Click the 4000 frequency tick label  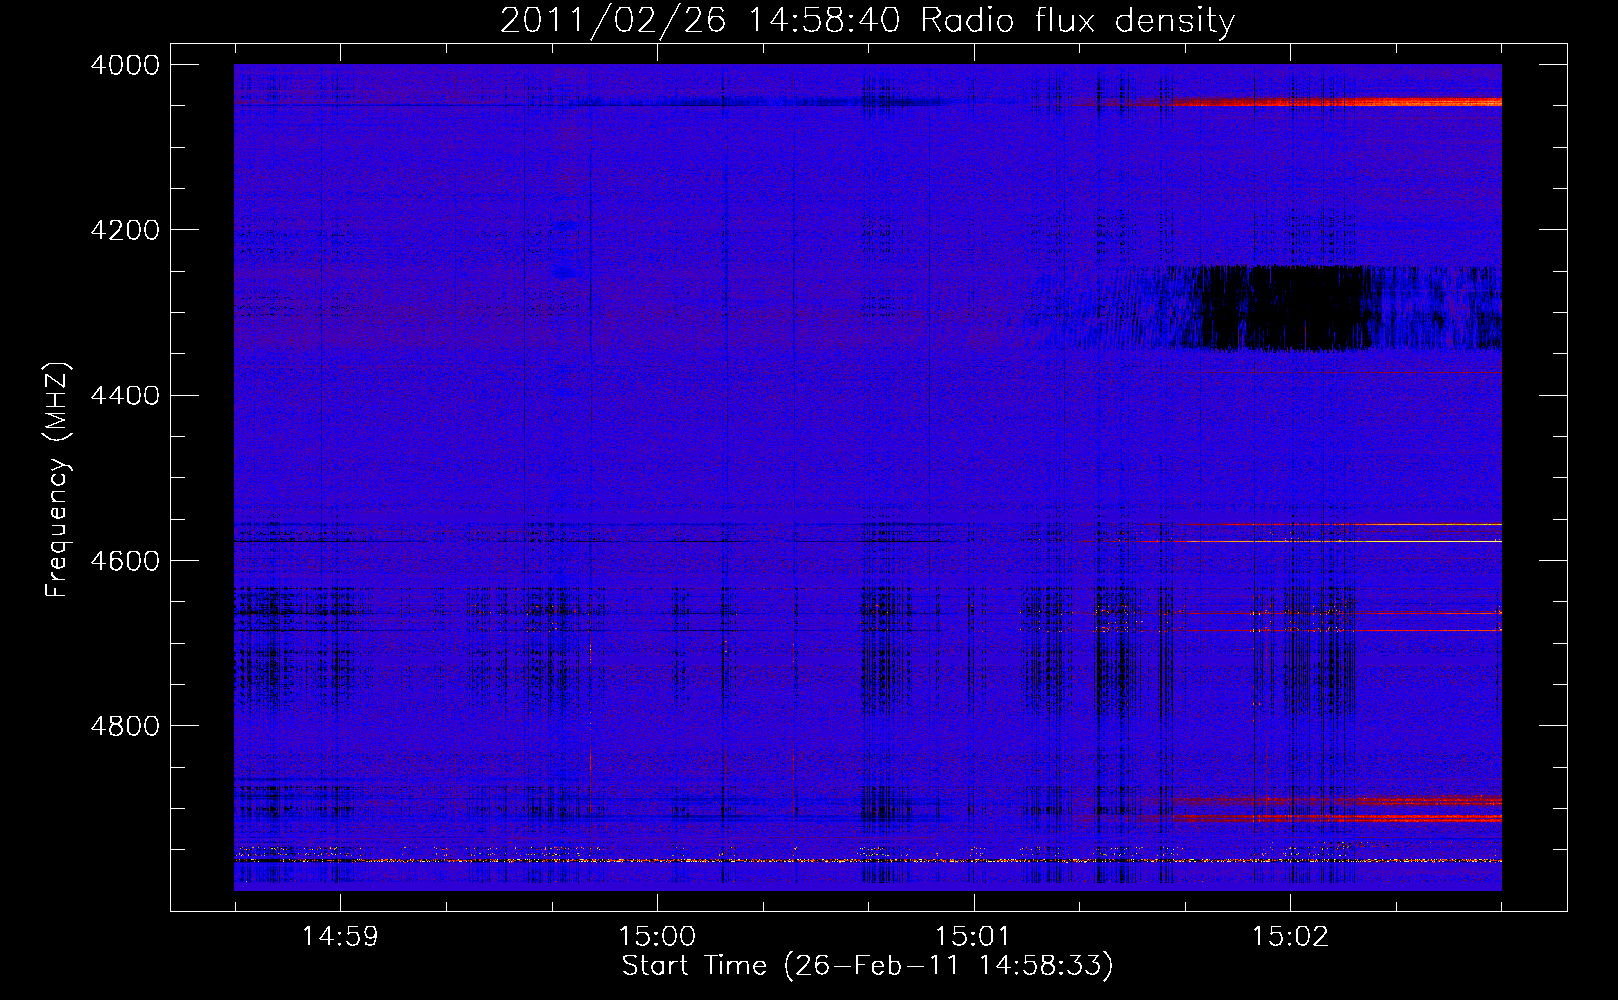pos(125,65)
